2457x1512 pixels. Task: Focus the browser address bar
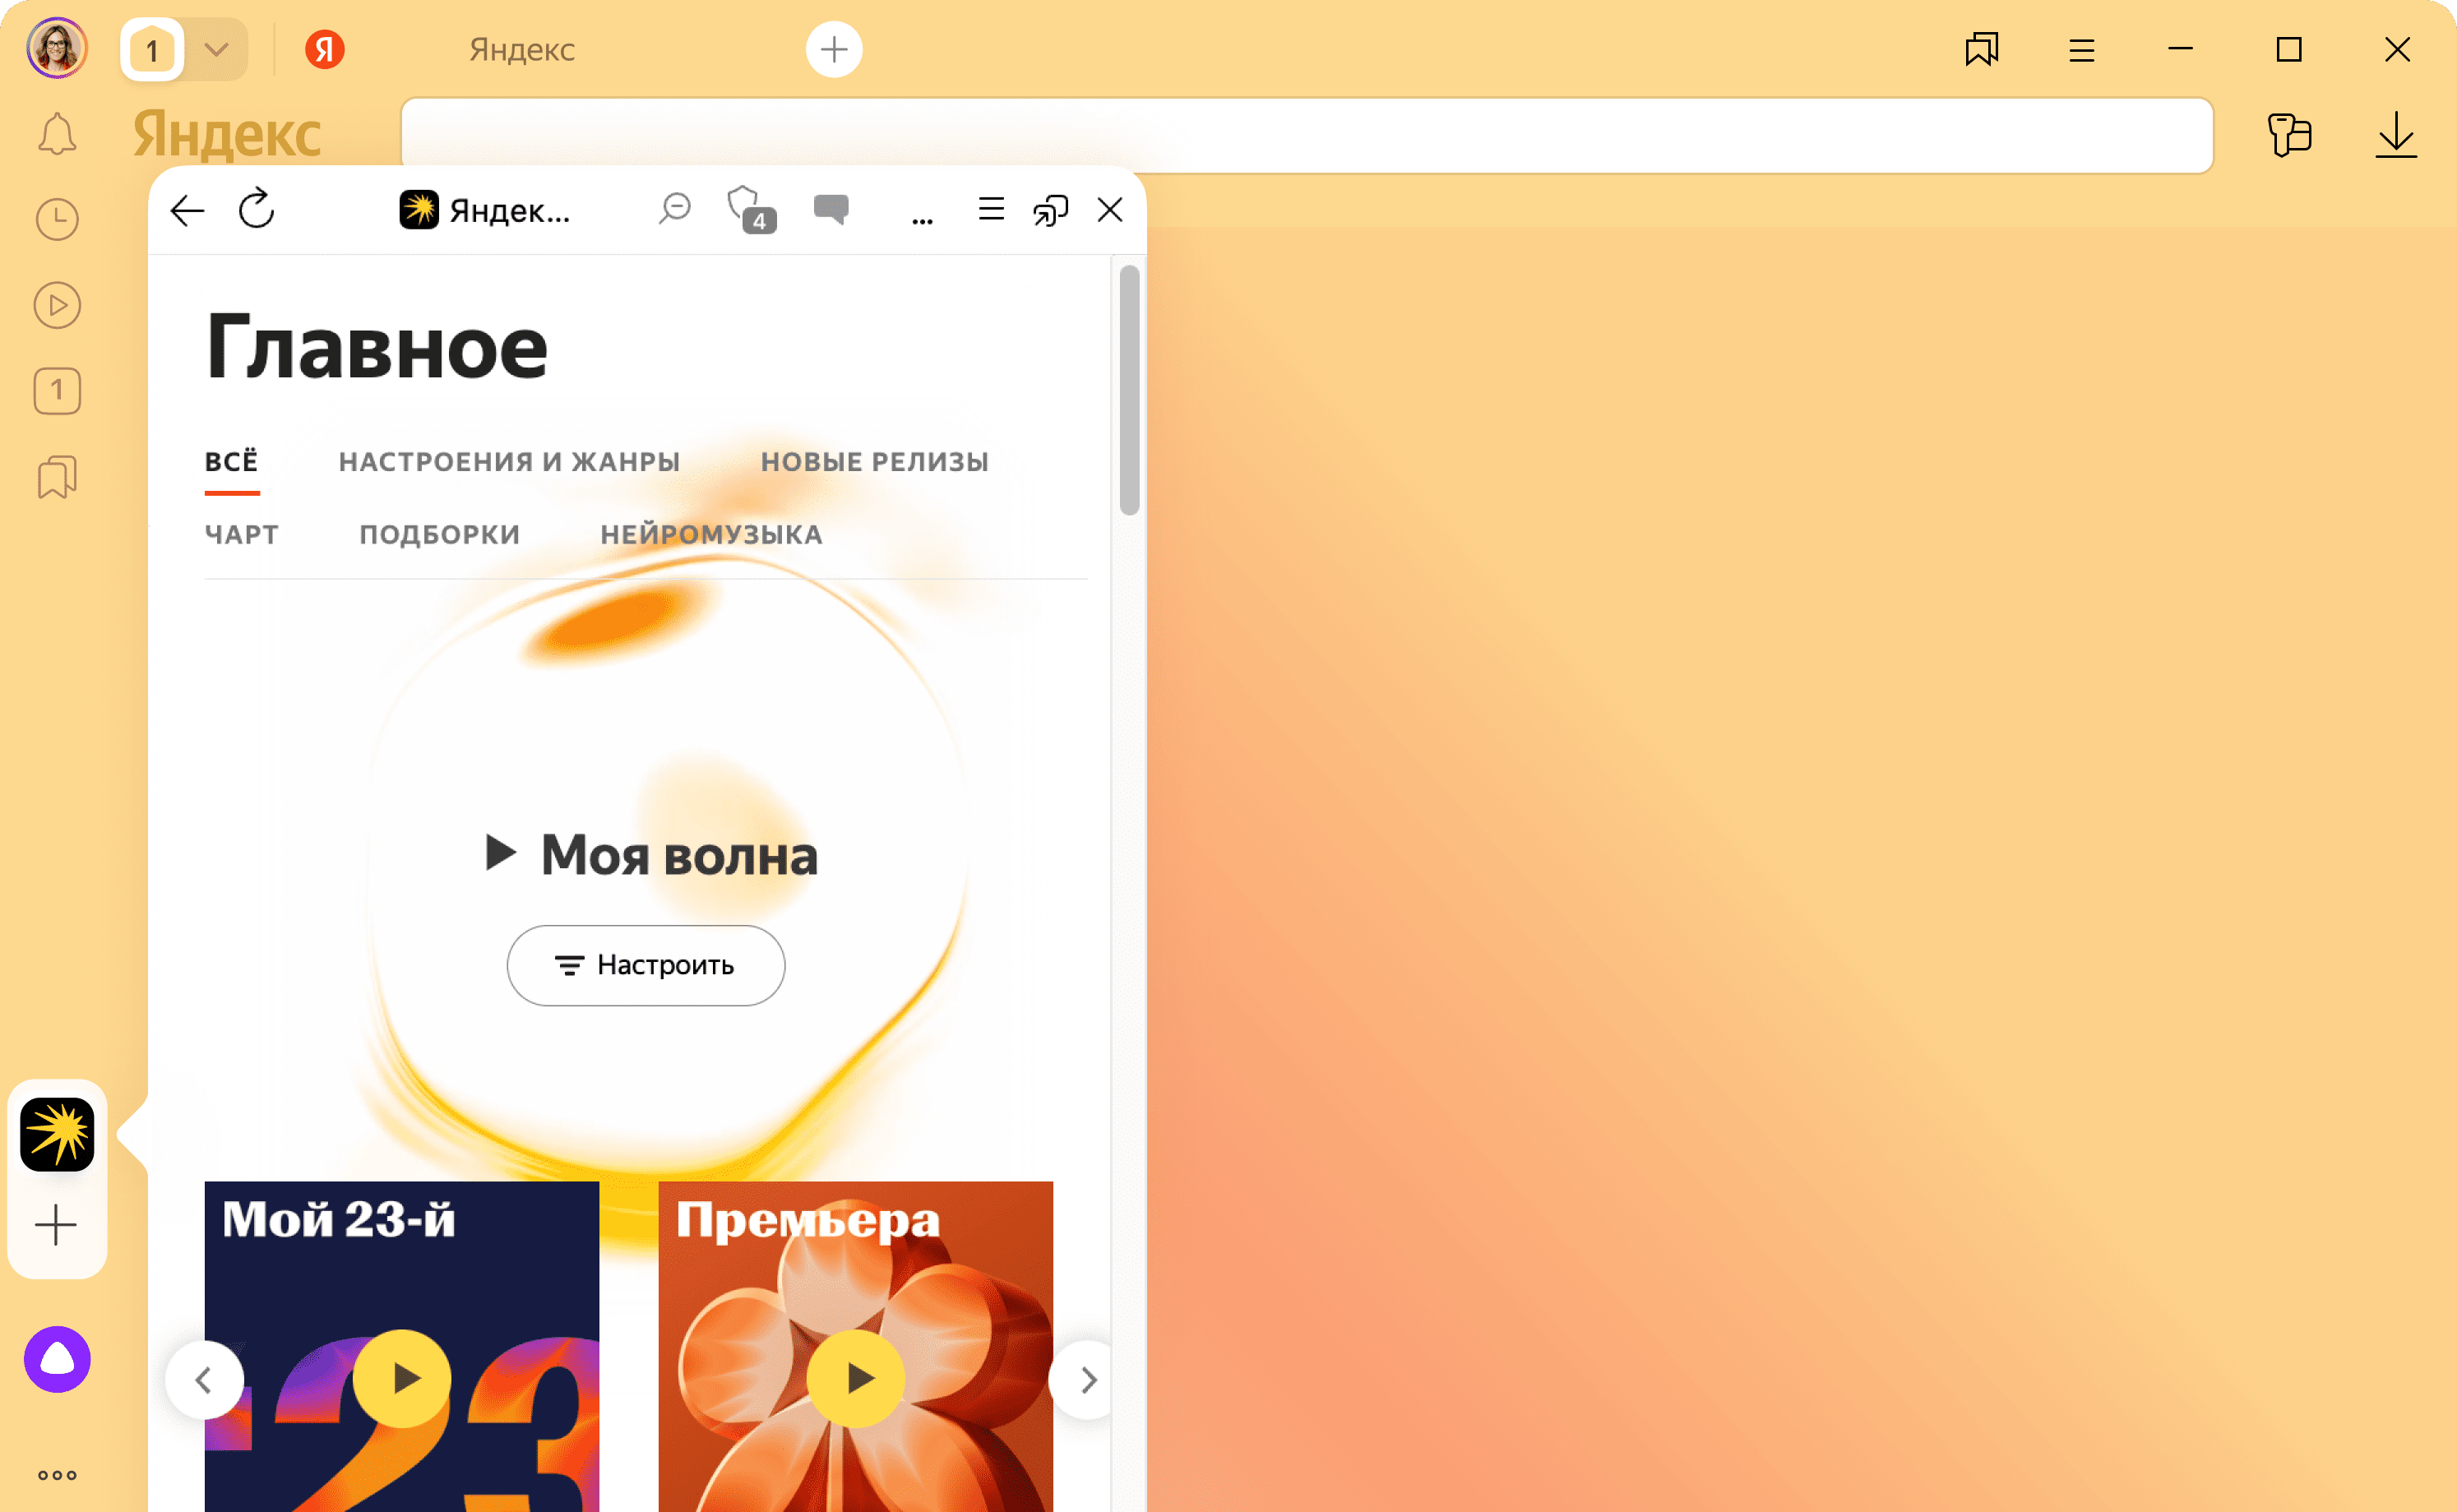(x=1307, y=135)
